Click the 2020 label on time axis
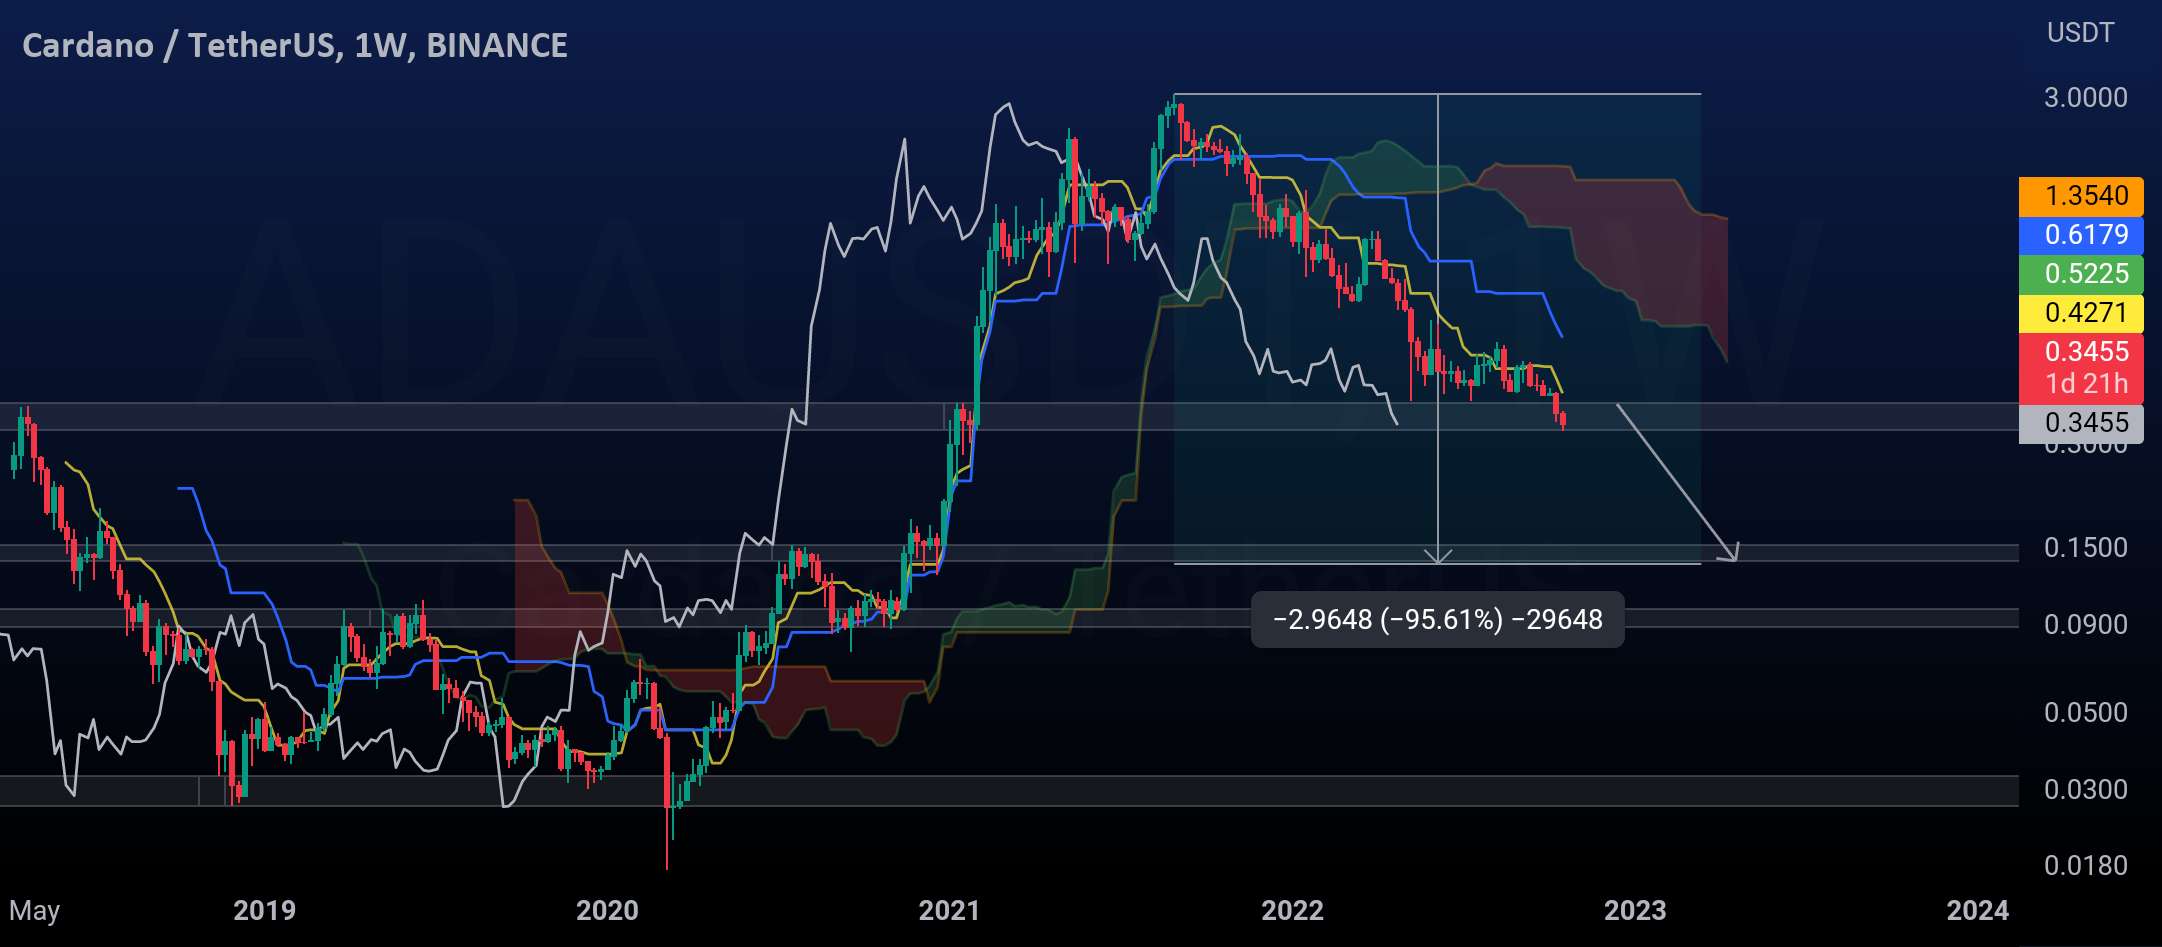 click(x=607, y=911)
